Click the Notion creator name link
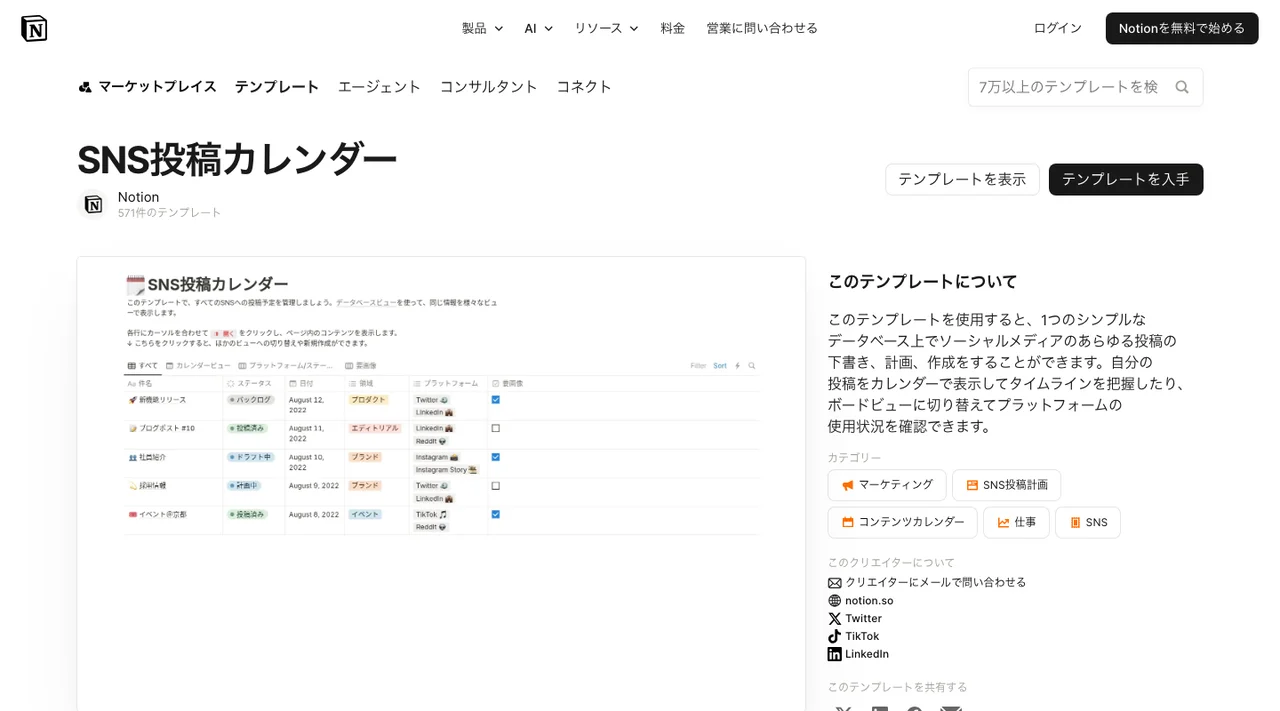The width and height of the screenshot is (1280, 711). pyautogui.click(x=138, y=197)
